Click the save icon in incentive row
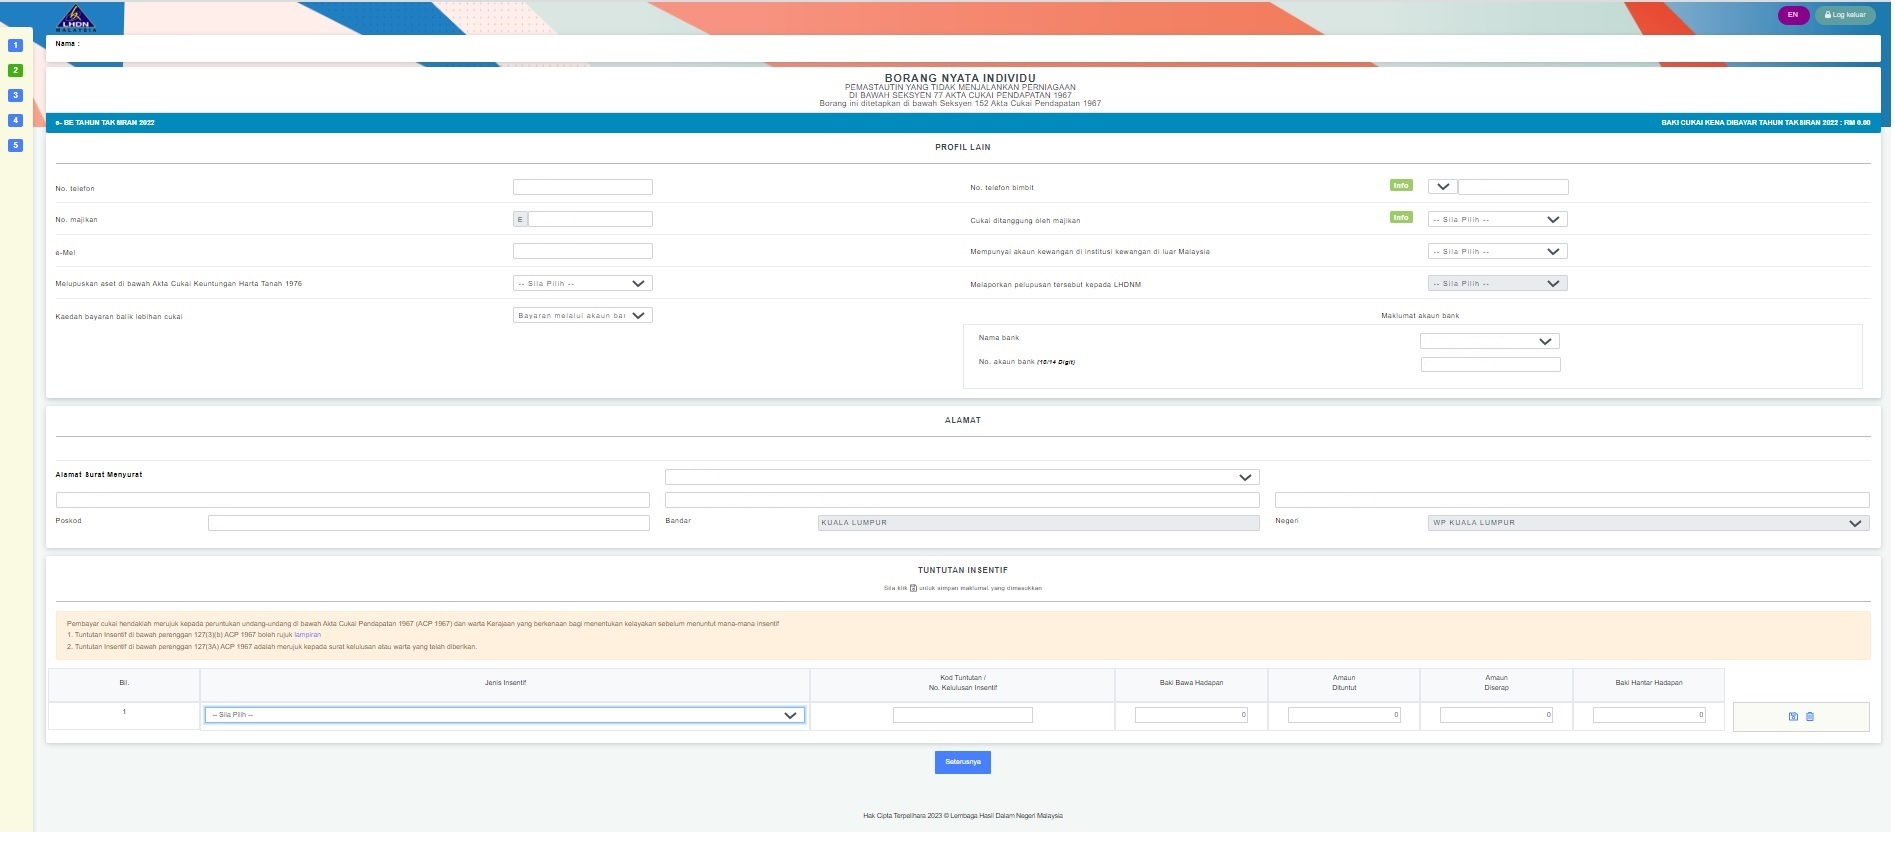Image resolution: width=1895 pixels, height=864 pixels. (1792, 716)
